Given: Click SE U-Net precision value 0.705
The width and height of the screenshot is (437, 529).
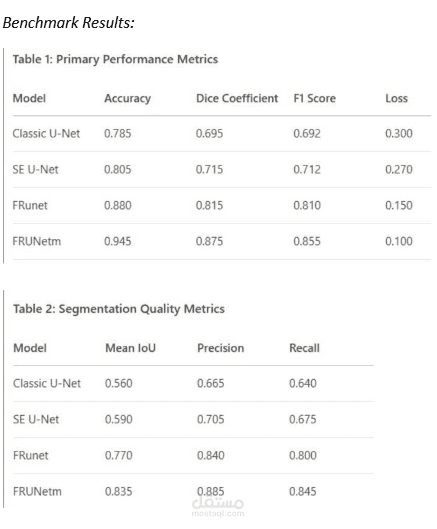Looking at the screenshot, I should [x=211, y=419].
